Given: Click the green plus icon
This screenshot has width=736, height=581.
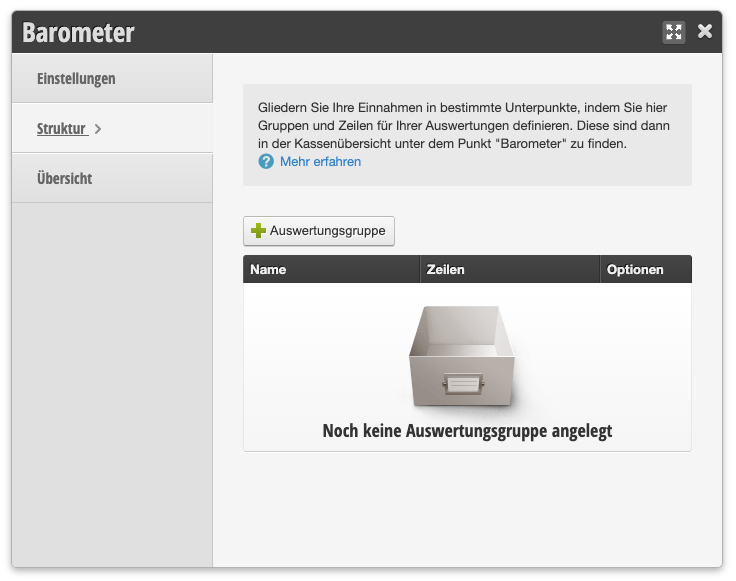Looking at the screenshot, I should click(x=258, y=231).
